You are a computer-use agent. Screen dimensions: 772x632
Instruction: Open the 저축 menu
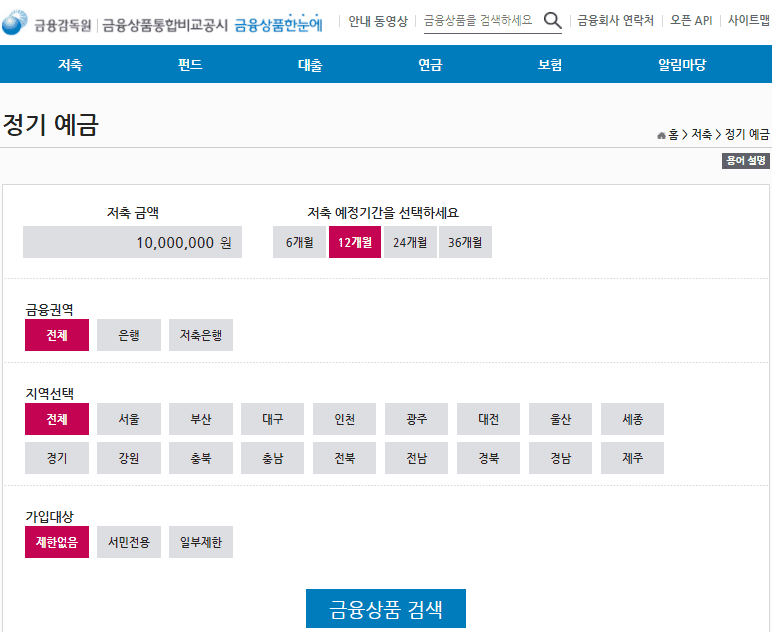70,65
